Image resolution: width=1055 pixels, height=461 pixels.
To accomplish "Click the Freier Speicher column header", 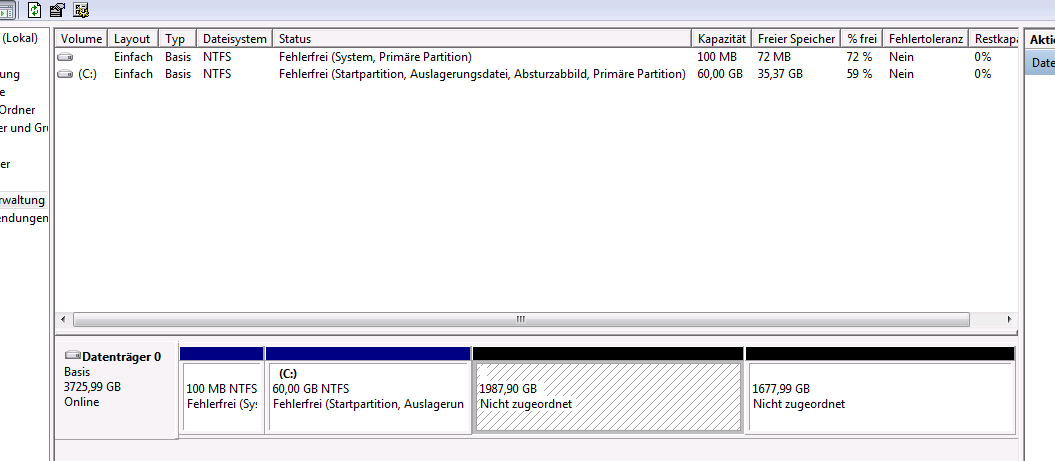I will [796, 39].
